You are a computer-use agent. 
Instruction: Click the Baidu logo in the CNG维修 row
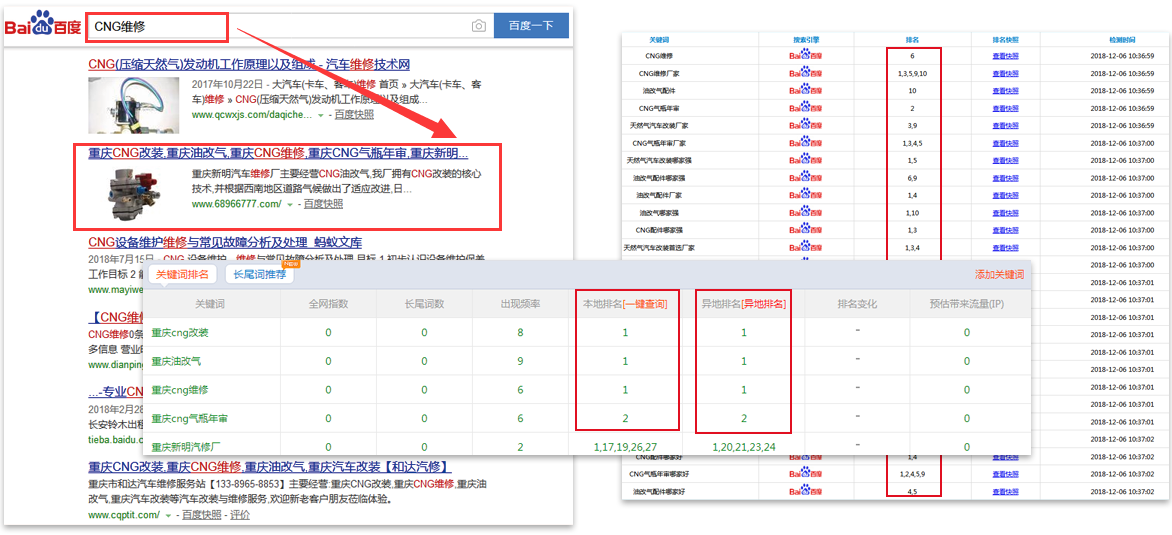point(806,55)
